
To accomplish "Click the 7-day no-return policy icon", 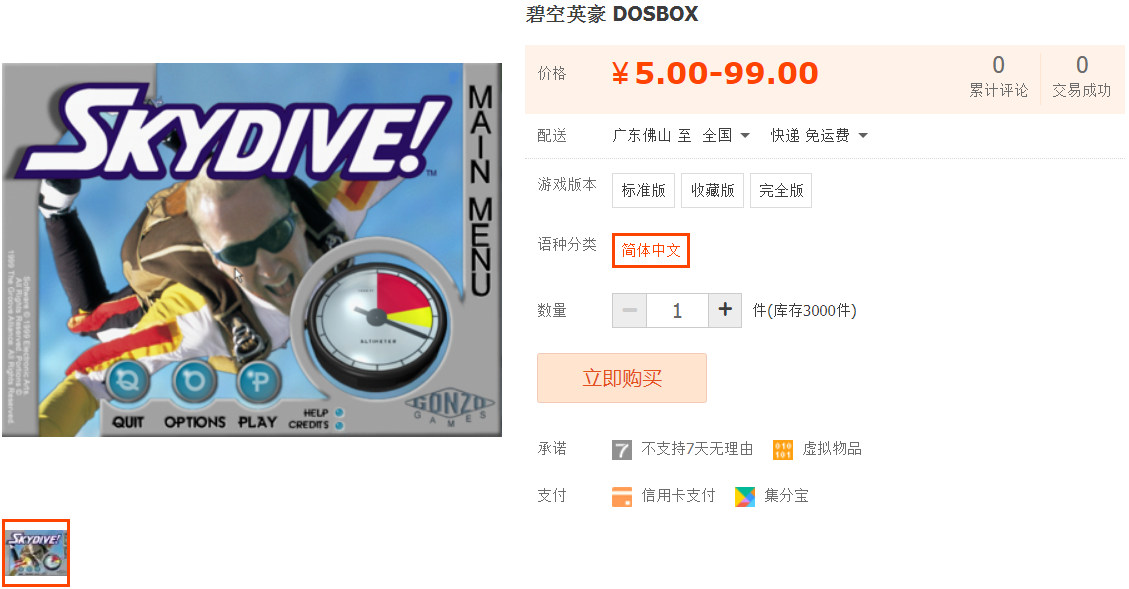I will click(621, 449).
